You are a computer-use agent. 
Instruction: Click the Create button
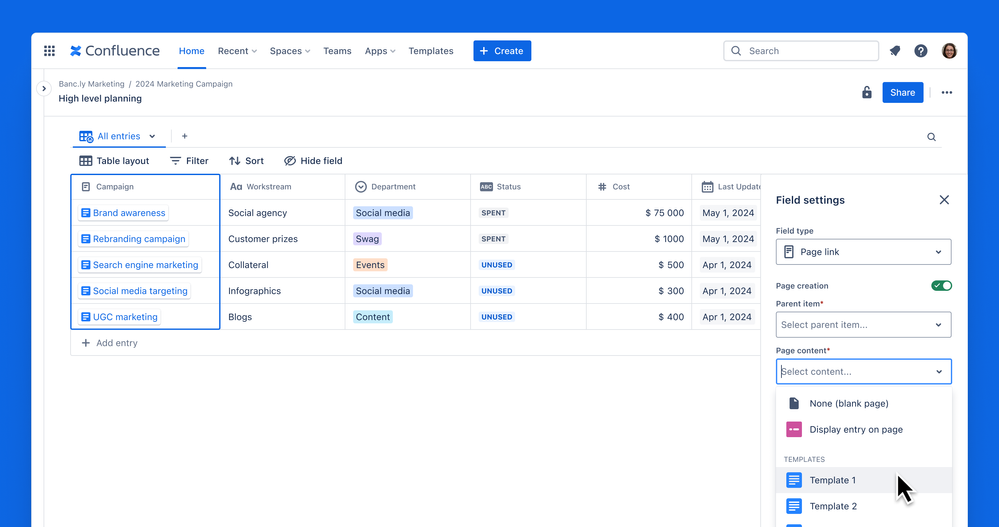pyautogui.click(x=502, y=51)
